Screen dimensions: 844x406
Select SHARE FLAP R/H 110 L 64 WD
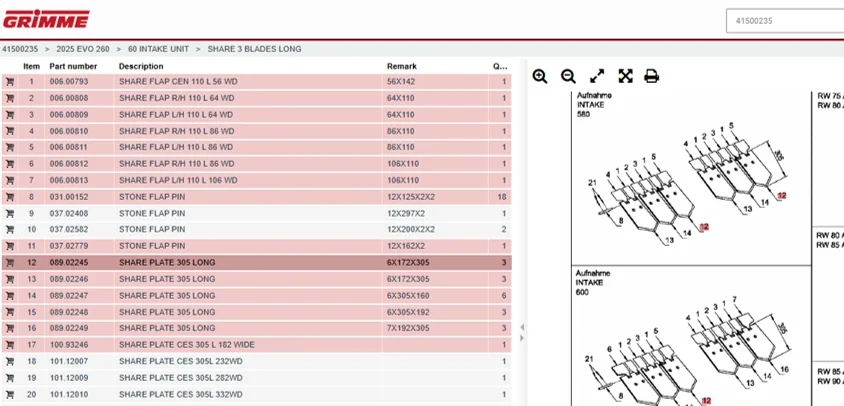click(177, 99)
